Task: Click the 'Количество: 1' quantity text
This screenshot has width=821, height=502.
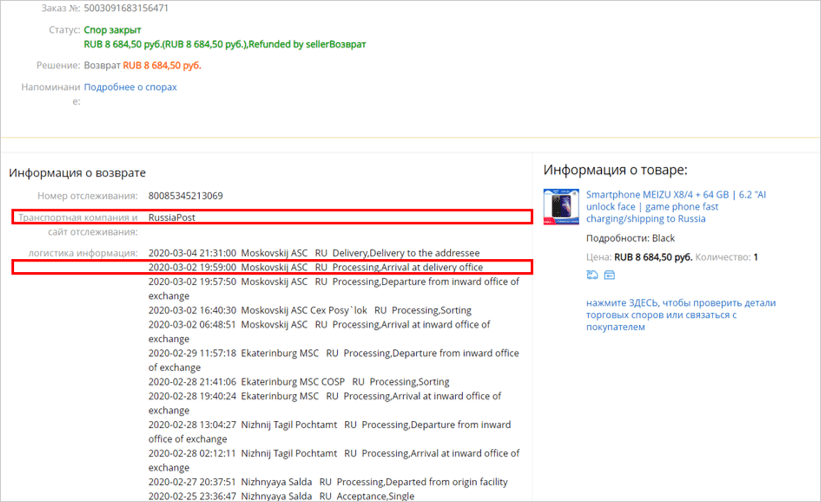Action: pos(726,257)
